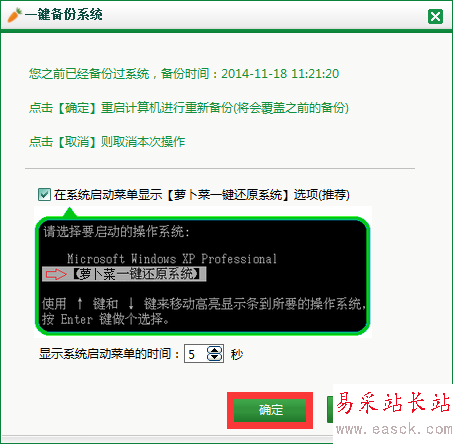This screenshot has width=453, height=444.
Task: Confirm backup with the 确定 button
Action: (x=270, y=410)
